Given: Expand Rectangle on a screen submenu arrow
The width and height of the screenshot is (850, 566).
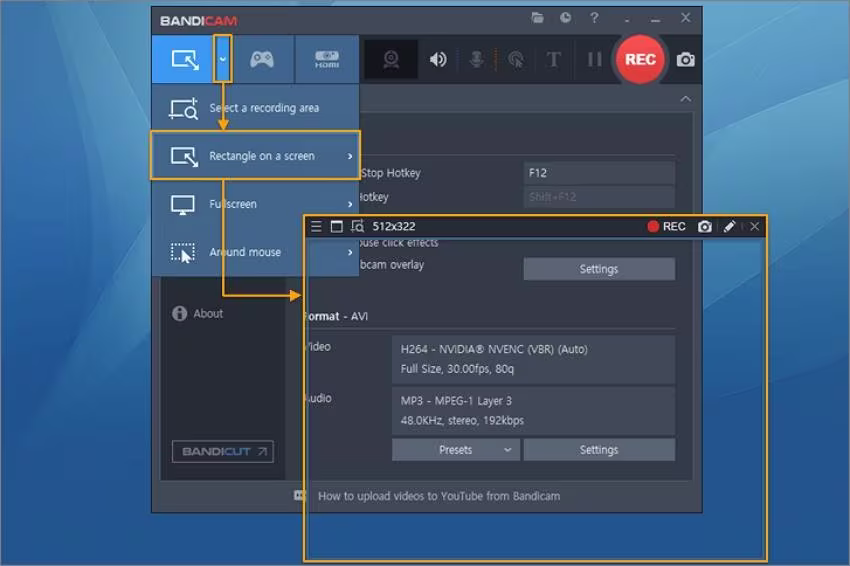Looking at the screenshot, I should (x=350, y=156).
